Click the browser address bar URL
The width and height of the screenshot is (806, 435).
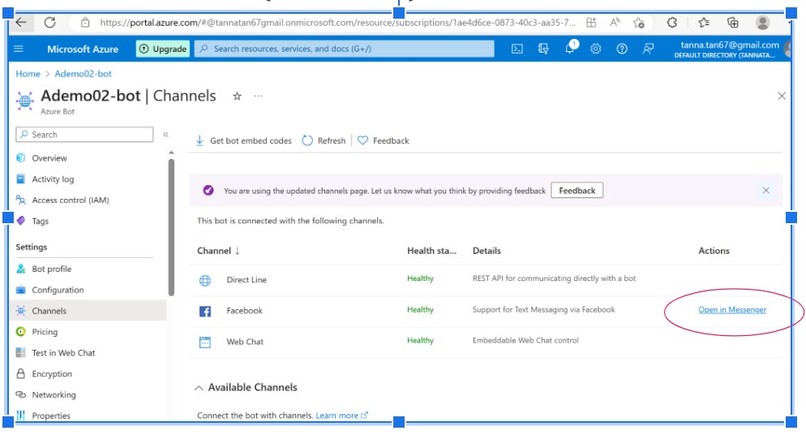(337, 22)
